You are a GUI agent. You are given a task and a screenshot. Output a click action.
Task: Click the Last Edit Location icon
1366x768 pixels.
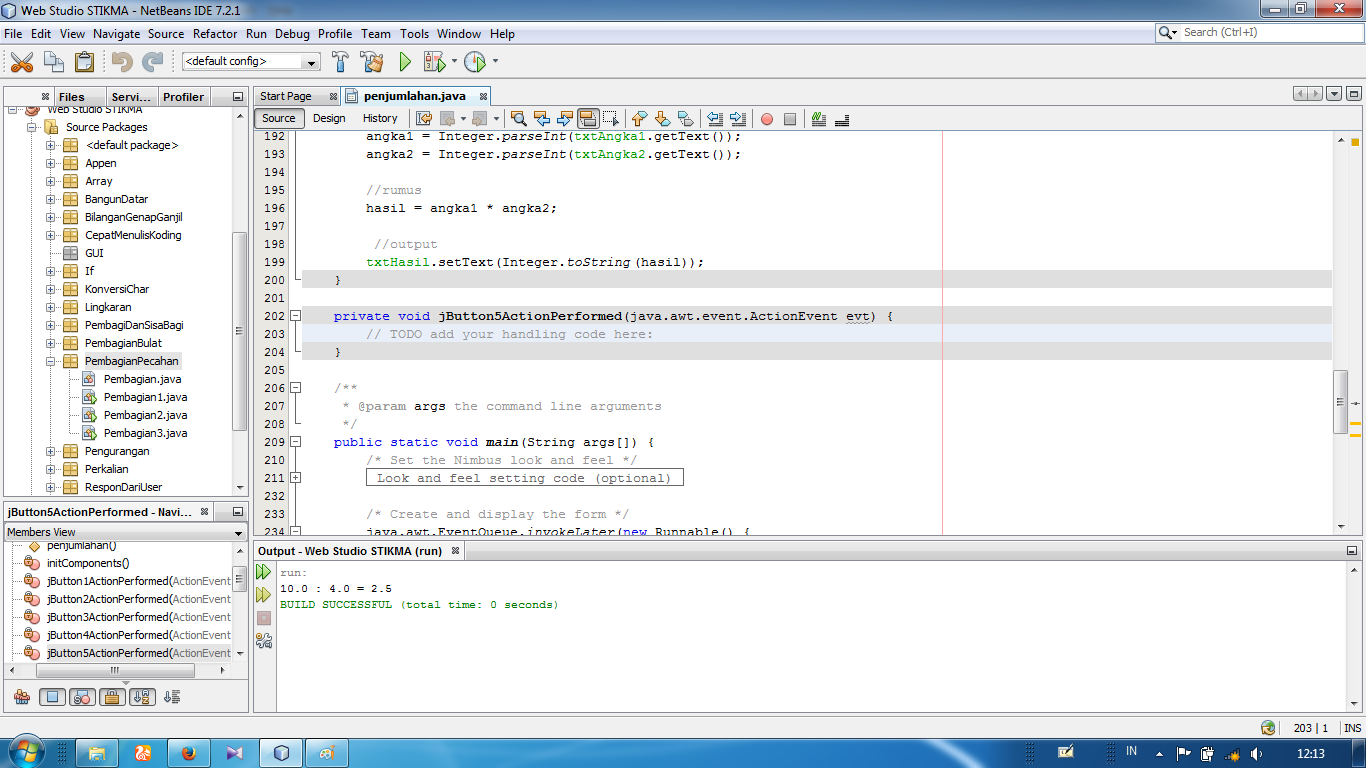tap(424, 119)
